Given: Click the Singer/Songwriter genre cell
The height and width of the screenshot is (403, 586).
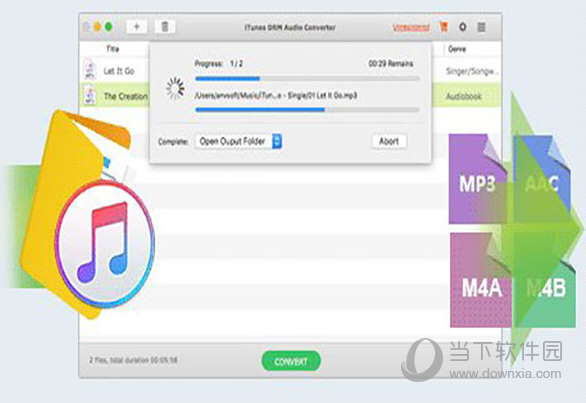Looking at the screenshot, I should [472, 71].
